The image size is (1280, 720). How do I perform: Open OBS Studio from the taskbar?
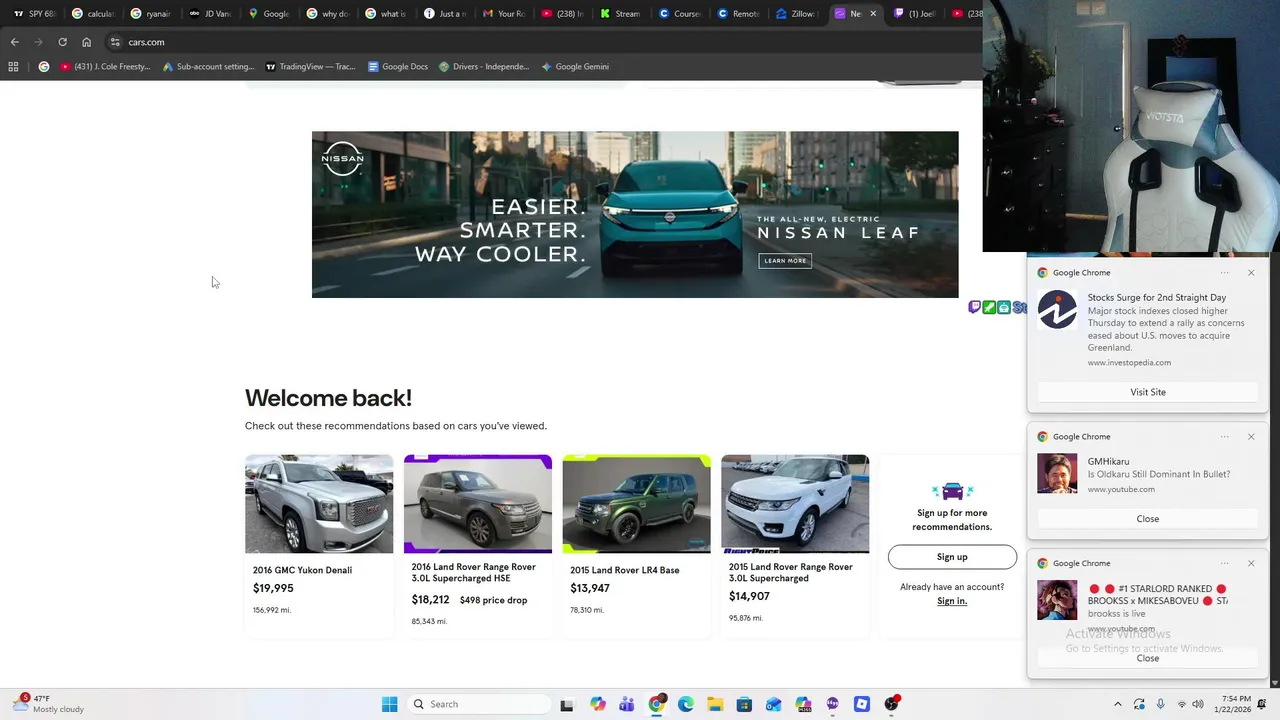[x=891, y=704]
